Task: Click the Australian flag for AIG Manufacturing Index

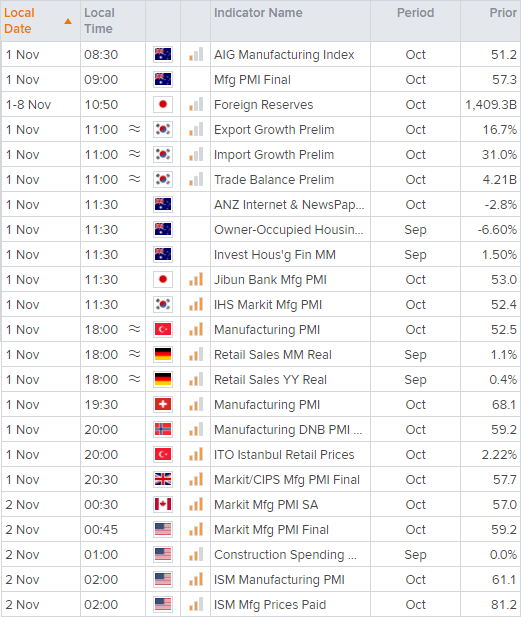Action: tap(163, 54)
